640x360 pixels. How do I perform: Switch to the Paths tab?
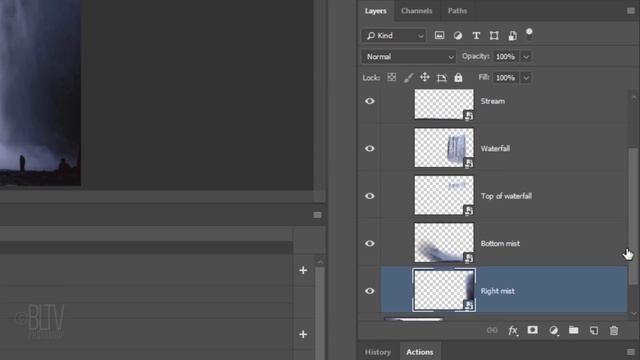click(457, 11)
